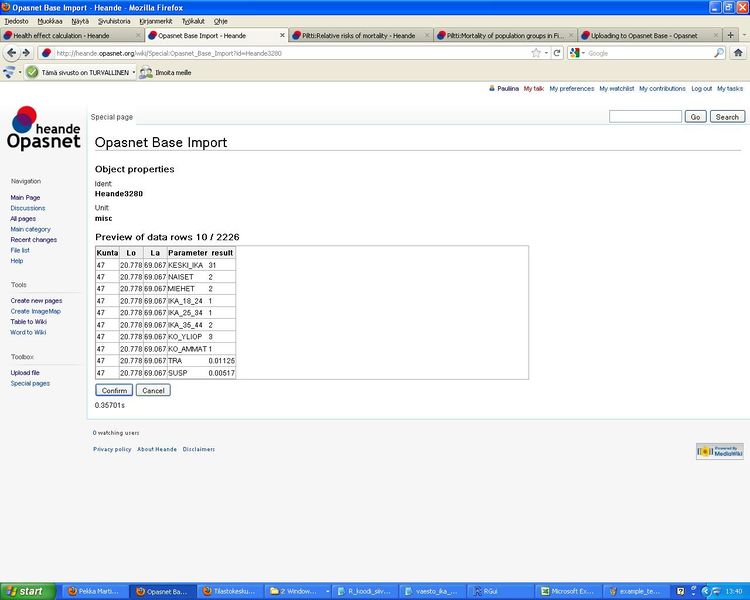The image size is (750, 600).
Task: Open the Table to Wiki tool link
Action: tap(29, 322)
